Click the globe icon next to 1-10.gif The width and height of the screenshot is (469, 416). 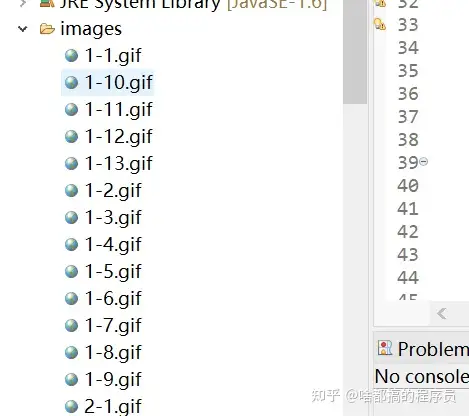click(71, 83)
